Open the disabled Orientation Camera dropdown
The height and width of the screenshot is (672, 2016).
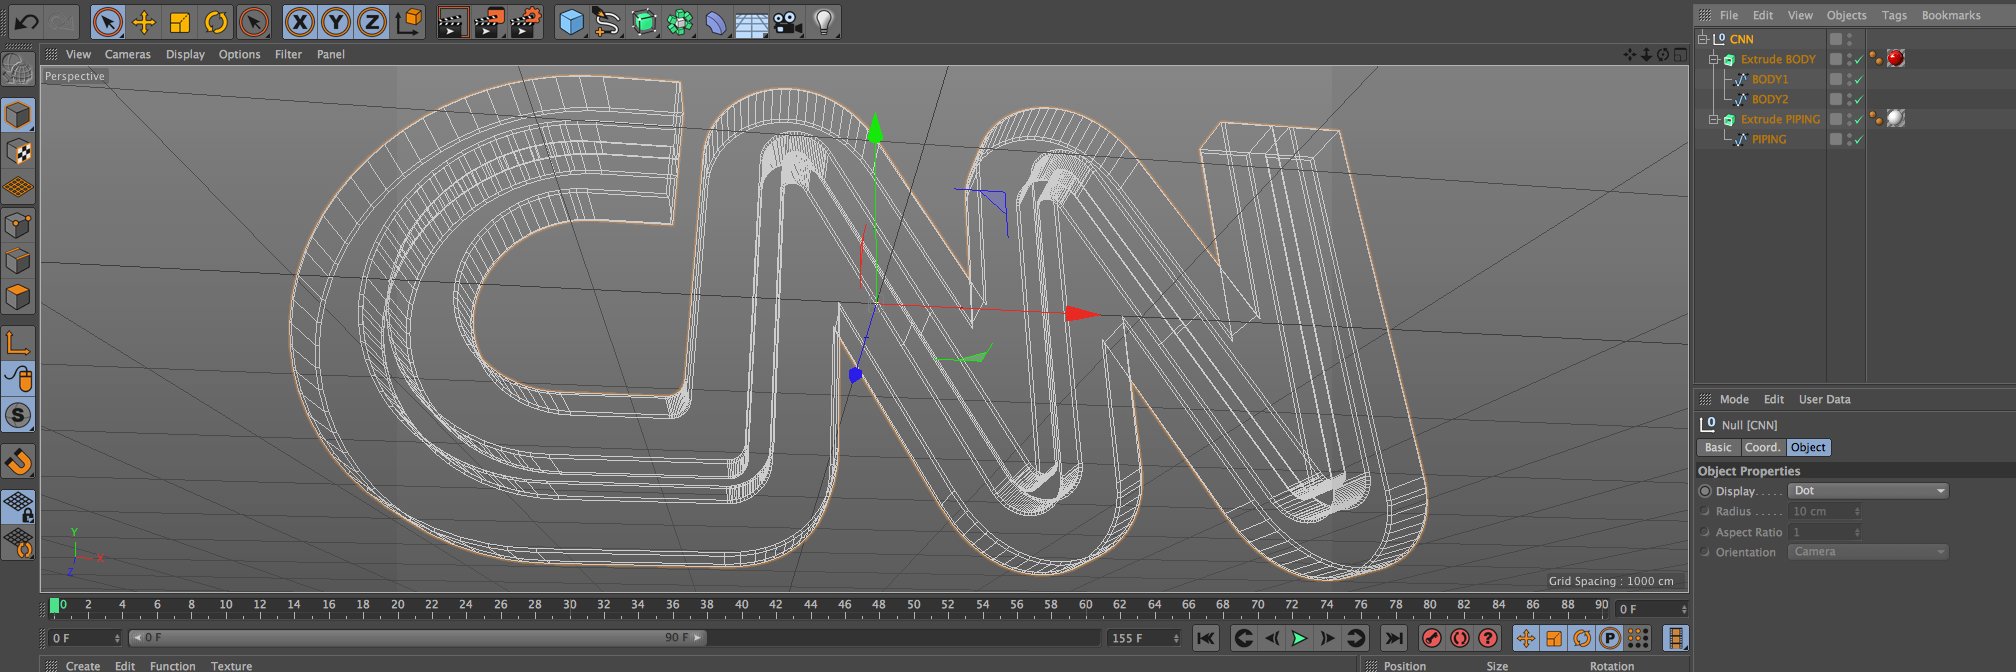pos(1868,552)
